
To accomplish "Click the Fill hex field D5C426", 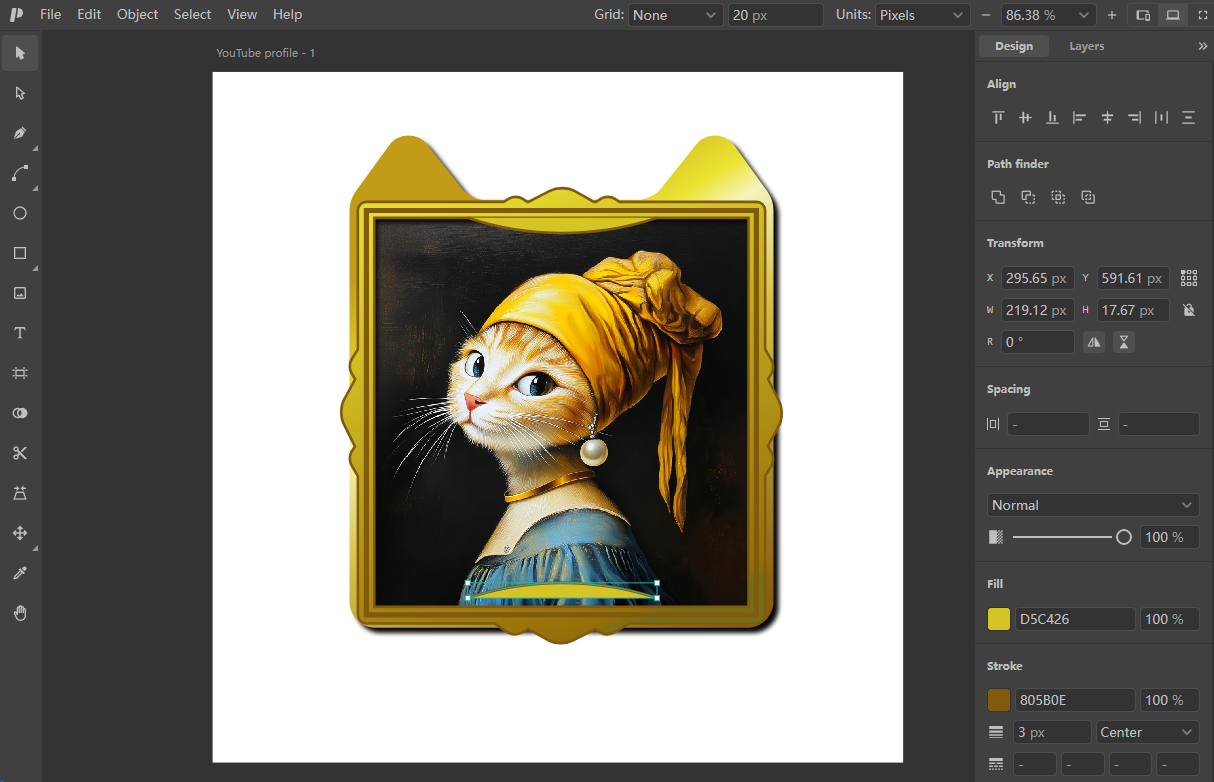I will point(1075,619).
